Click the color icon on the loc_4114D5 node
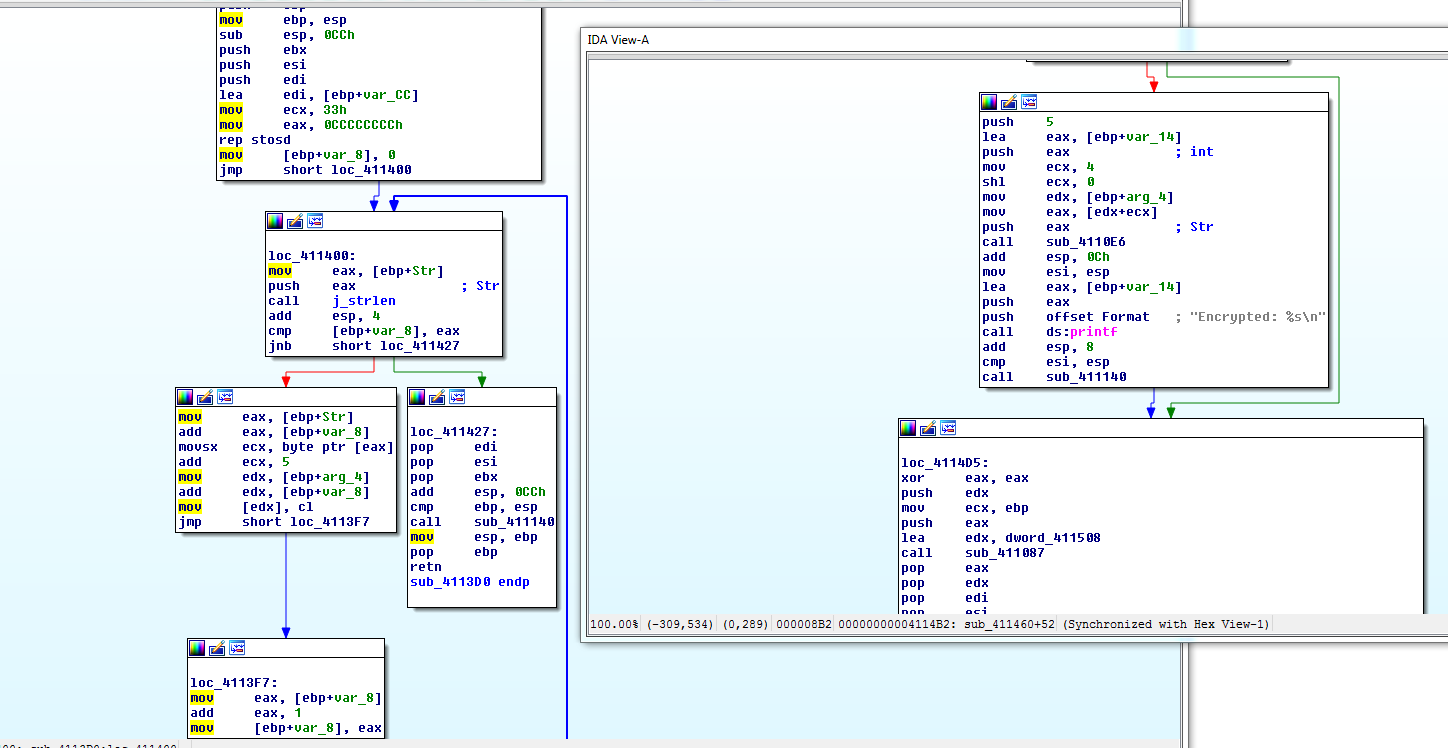 coord(908,428)
